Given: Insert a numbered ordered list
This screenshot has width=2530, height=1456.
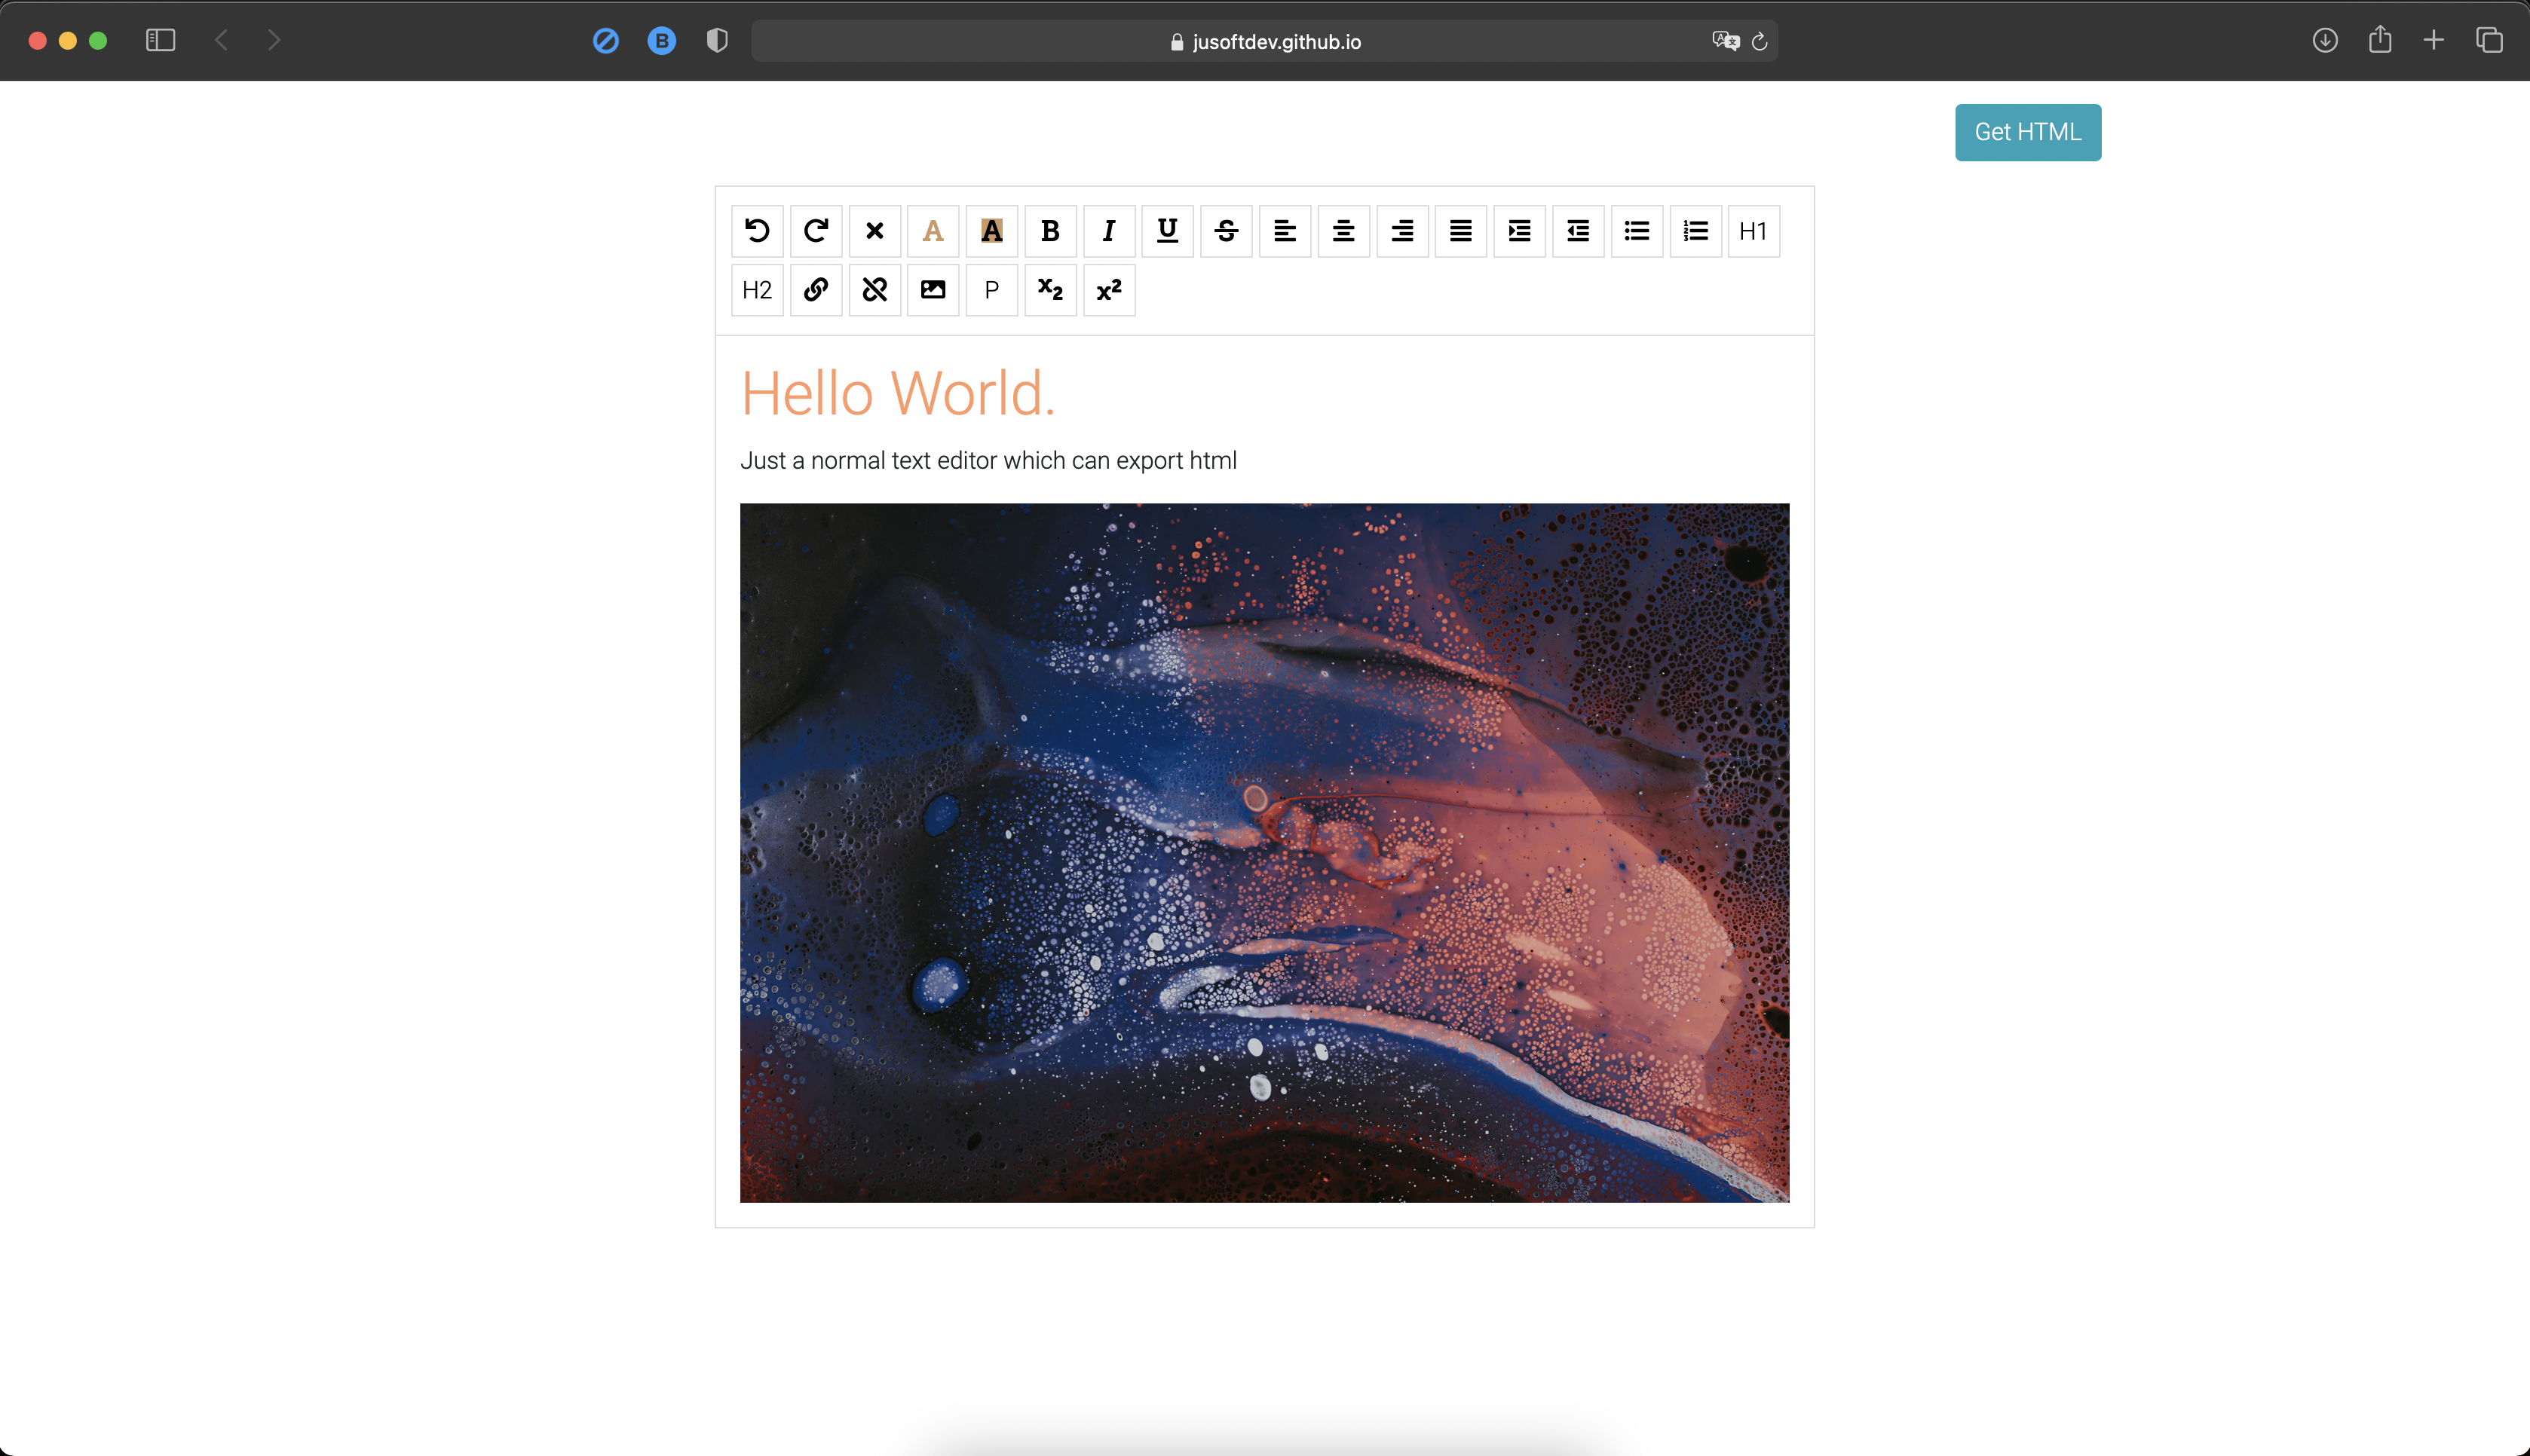Looking at the screenshot, I should (x=1696, y=231).
